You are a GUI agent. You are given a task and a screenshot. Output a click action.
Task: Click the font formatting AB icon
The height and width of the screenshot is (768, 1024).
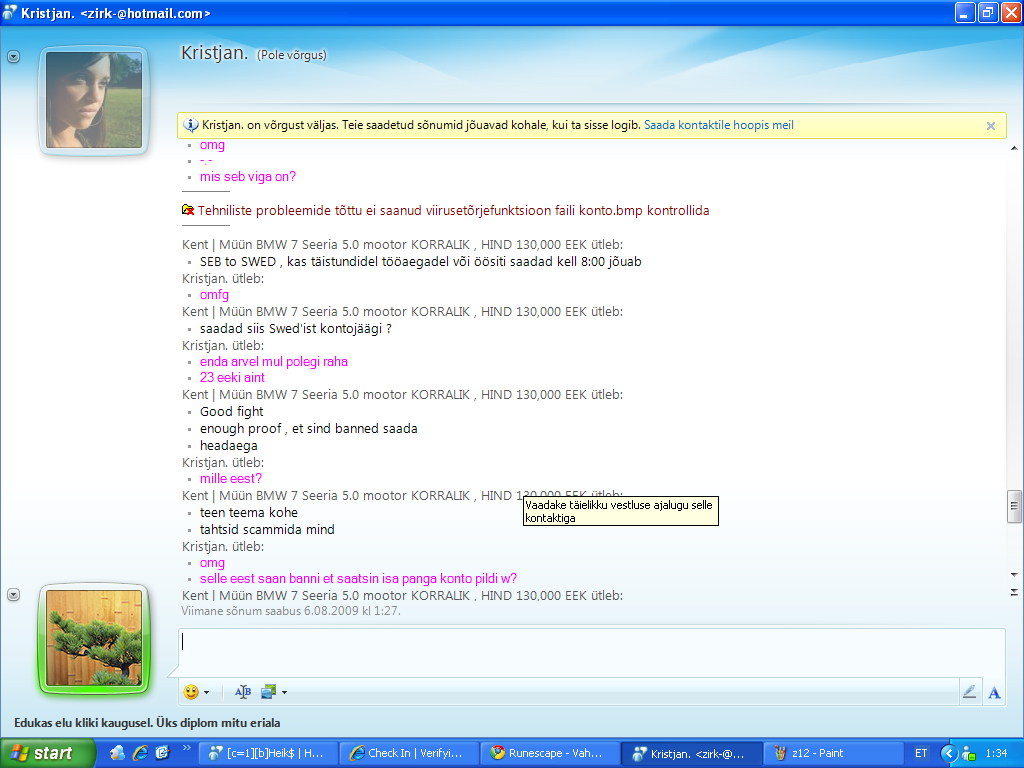coord(243,692)
